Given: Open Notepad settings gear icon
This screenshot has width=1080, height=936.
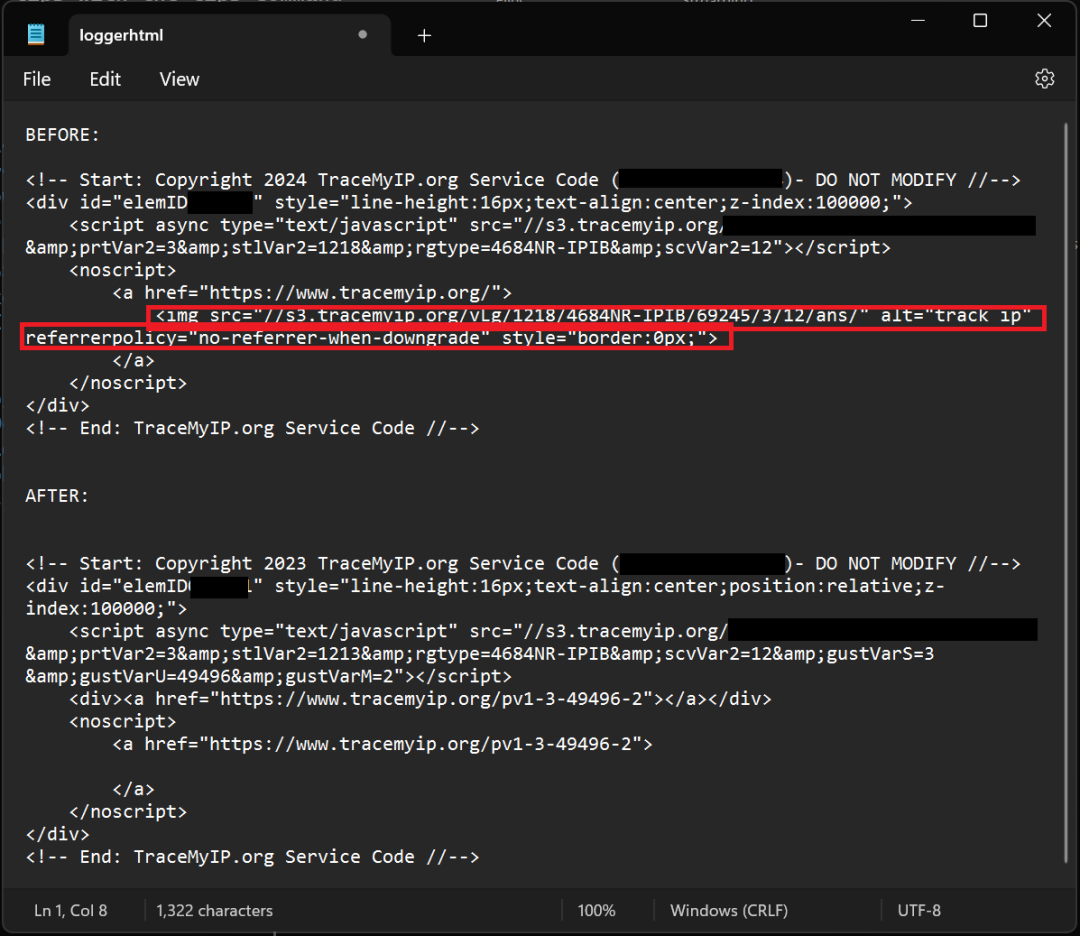Looking at the screenshot, I should point(1044,79).
